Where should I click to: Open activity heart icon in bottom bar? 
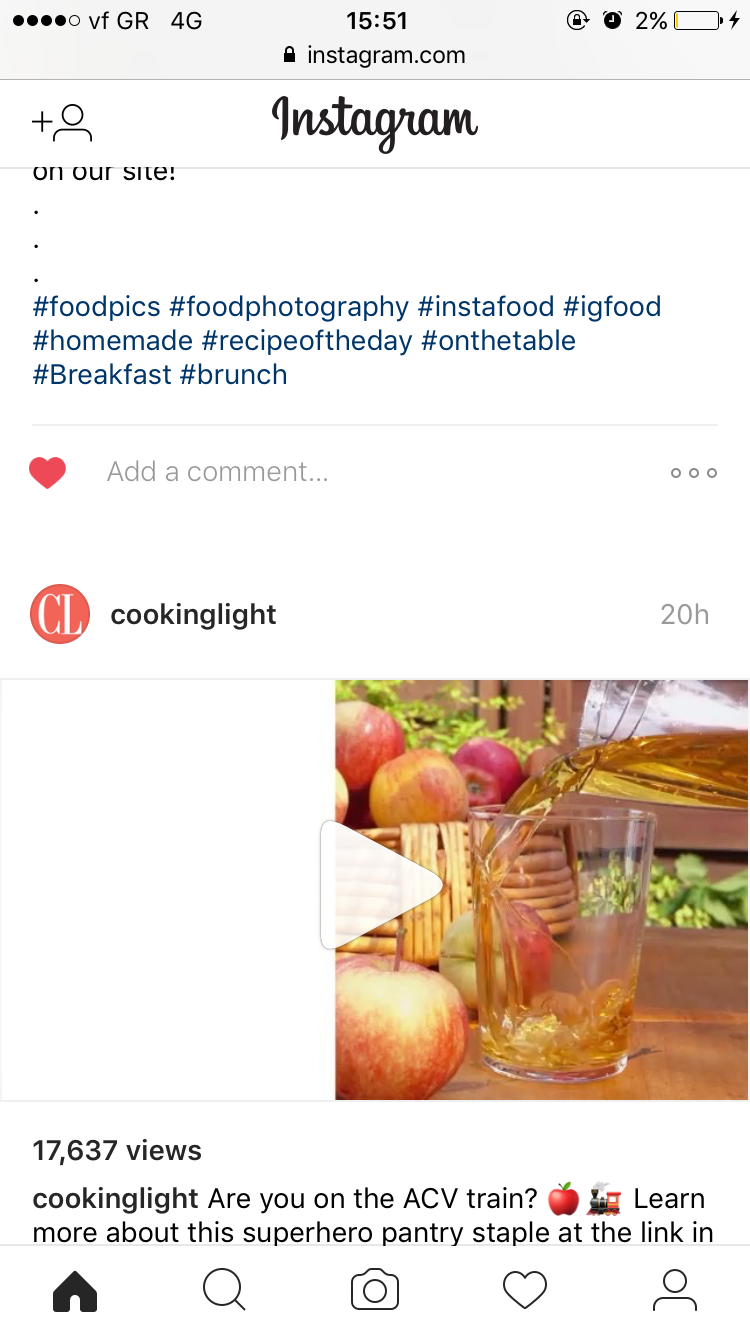coord(525,1290)
